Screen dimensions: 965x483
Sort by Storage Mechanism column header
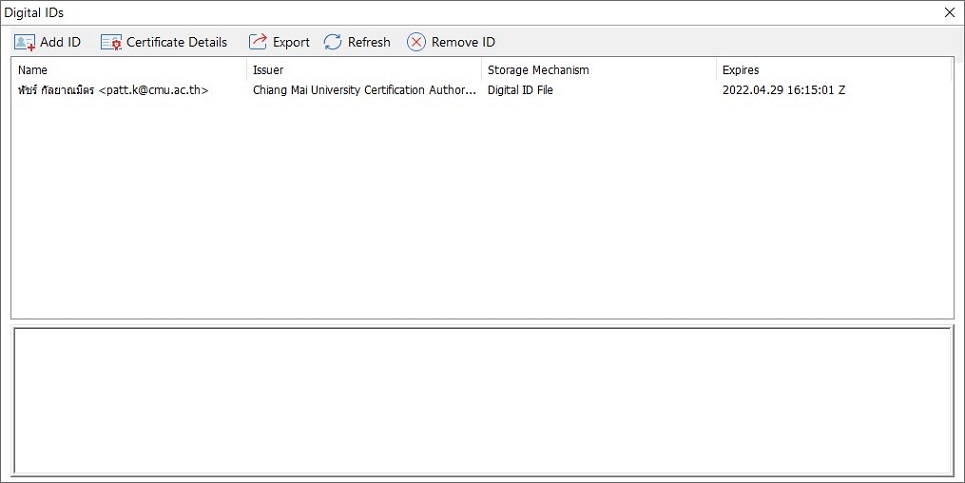[599, 70]
